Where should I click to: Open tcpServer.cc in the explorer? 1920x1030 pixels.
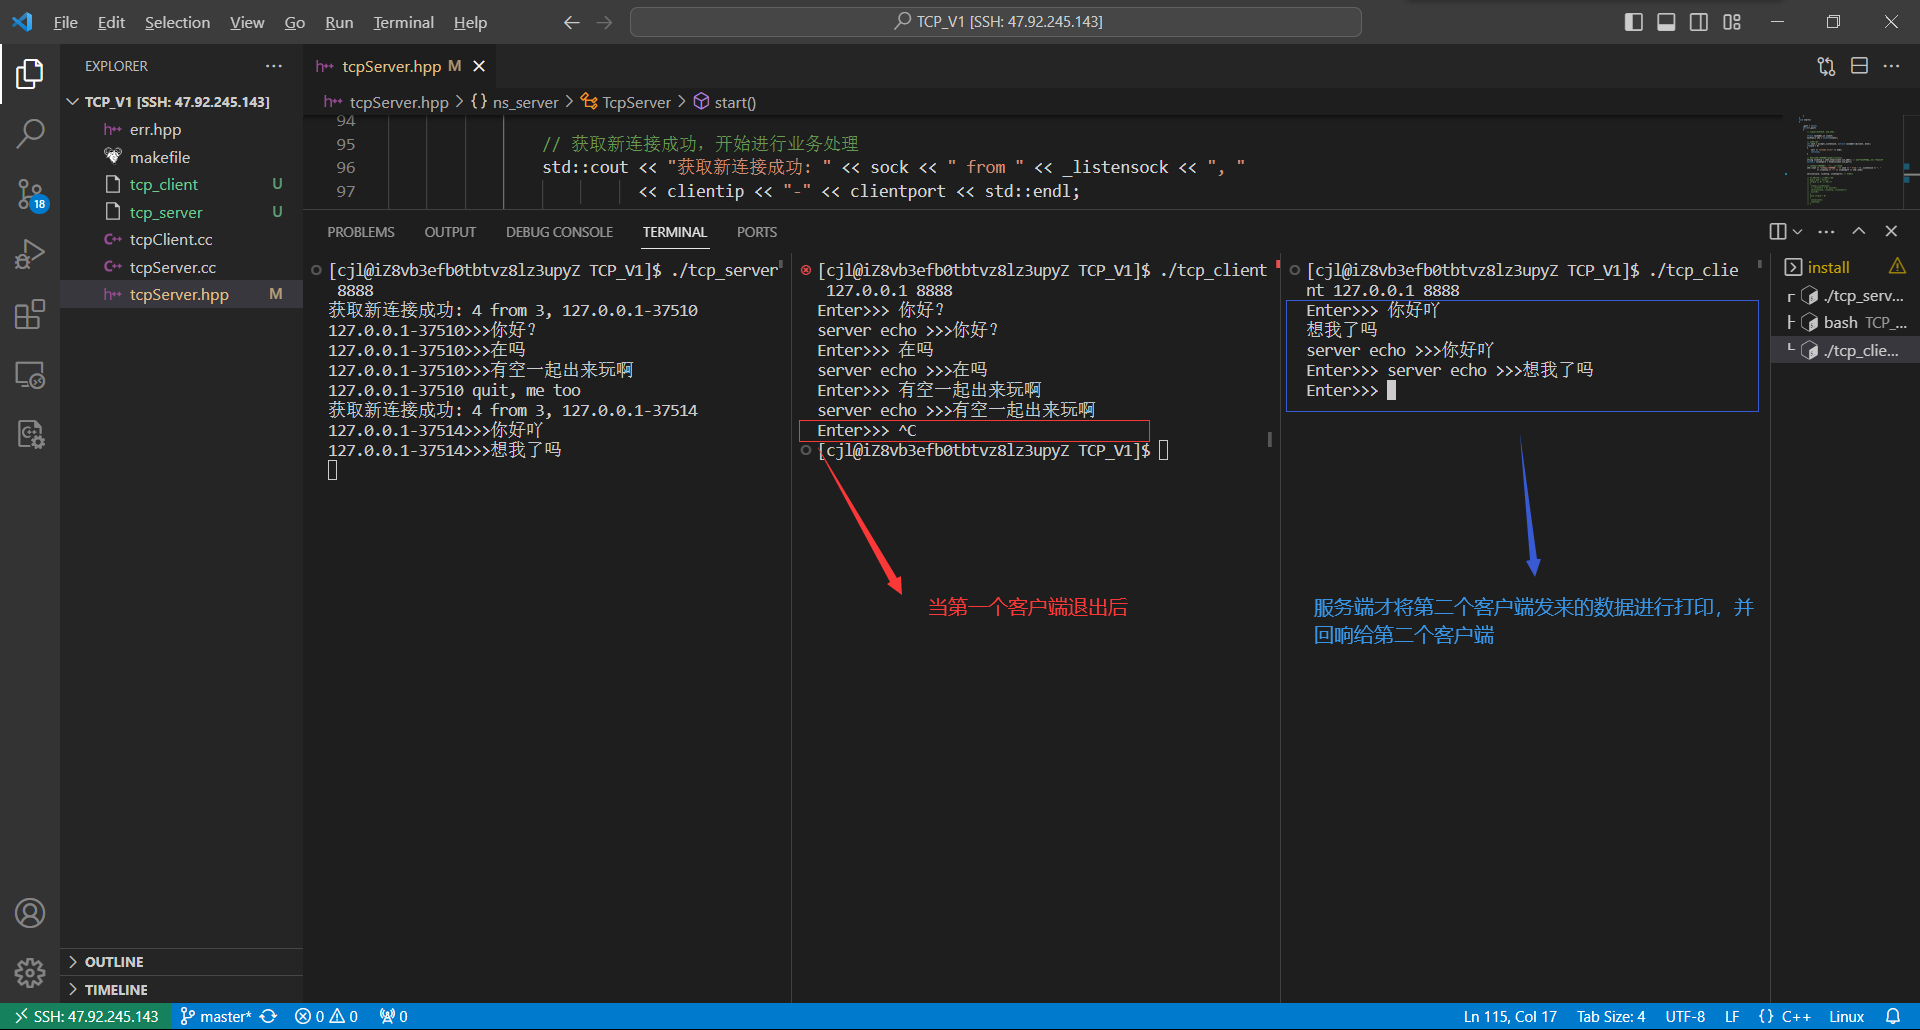(x=181, y=267)
